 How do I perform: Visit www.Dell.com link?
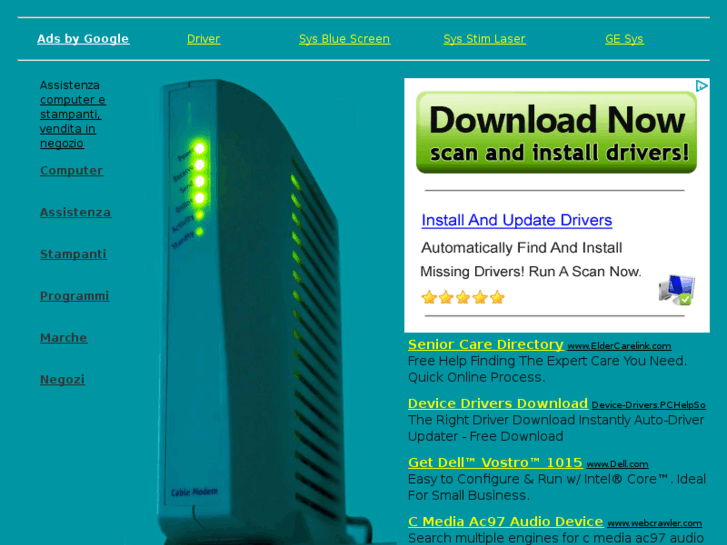coord(617,464)
